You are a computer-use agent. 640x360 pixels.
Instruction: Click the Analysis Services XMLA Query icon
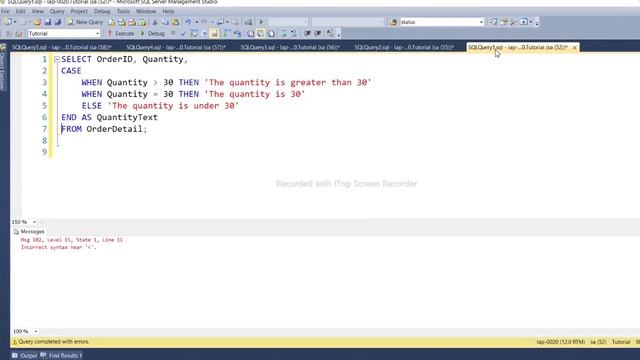[x=142, y=22]
